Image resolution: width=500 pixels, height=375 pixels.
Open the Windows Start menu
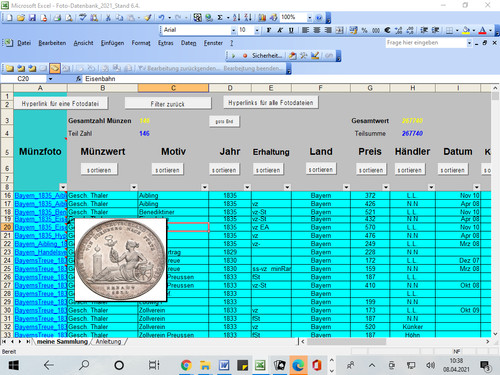coord(13,365)
